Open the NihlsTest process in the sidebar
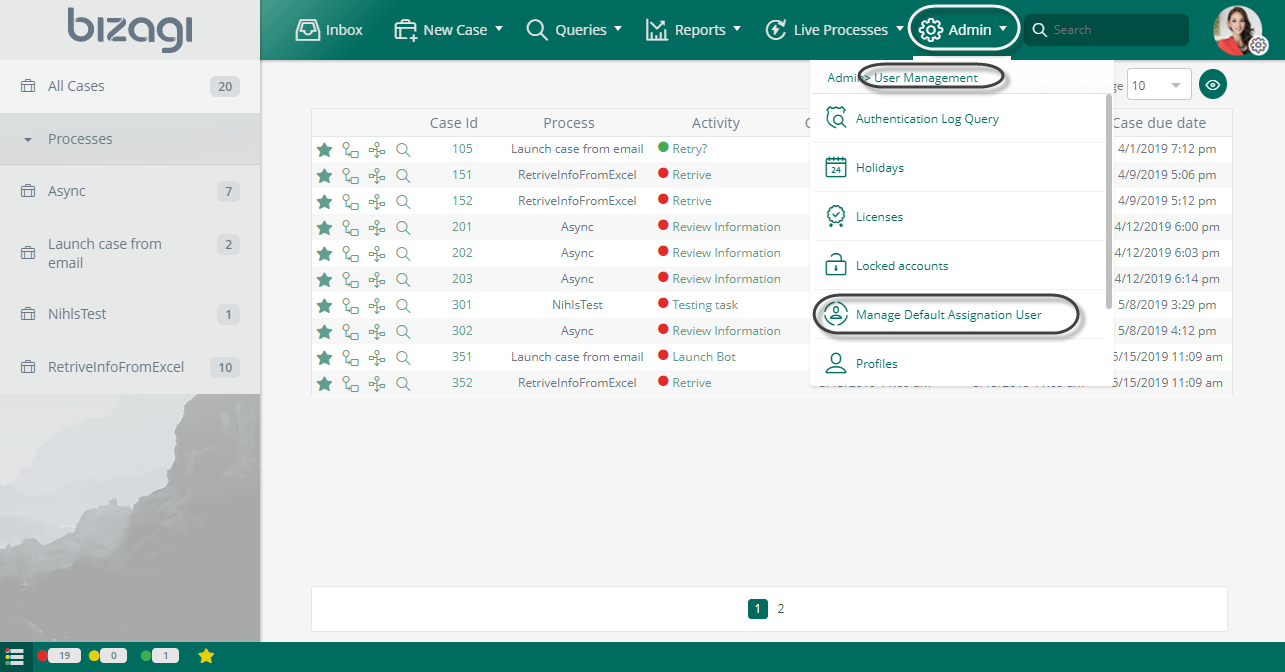 click(x=130, y=315)
